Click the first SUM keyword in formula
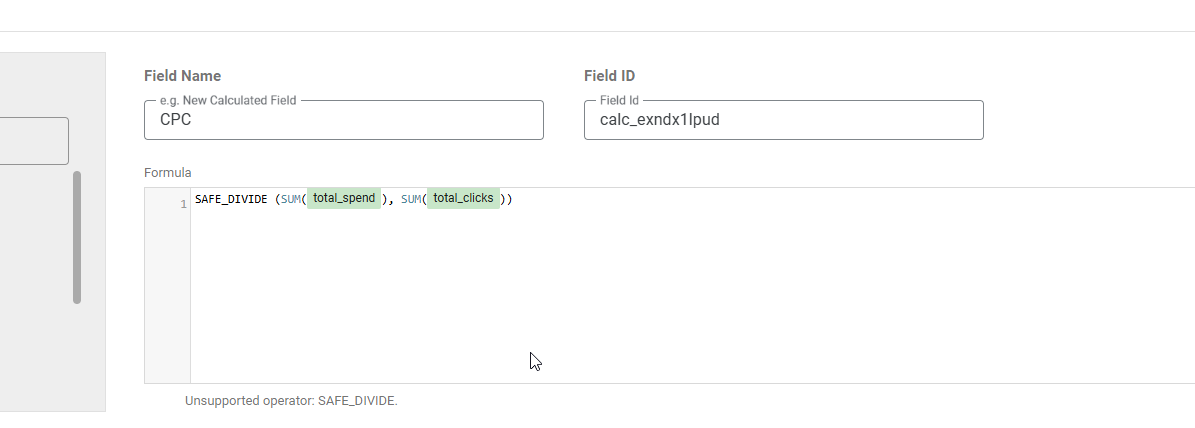1195x428 pixels. point(290,199)
